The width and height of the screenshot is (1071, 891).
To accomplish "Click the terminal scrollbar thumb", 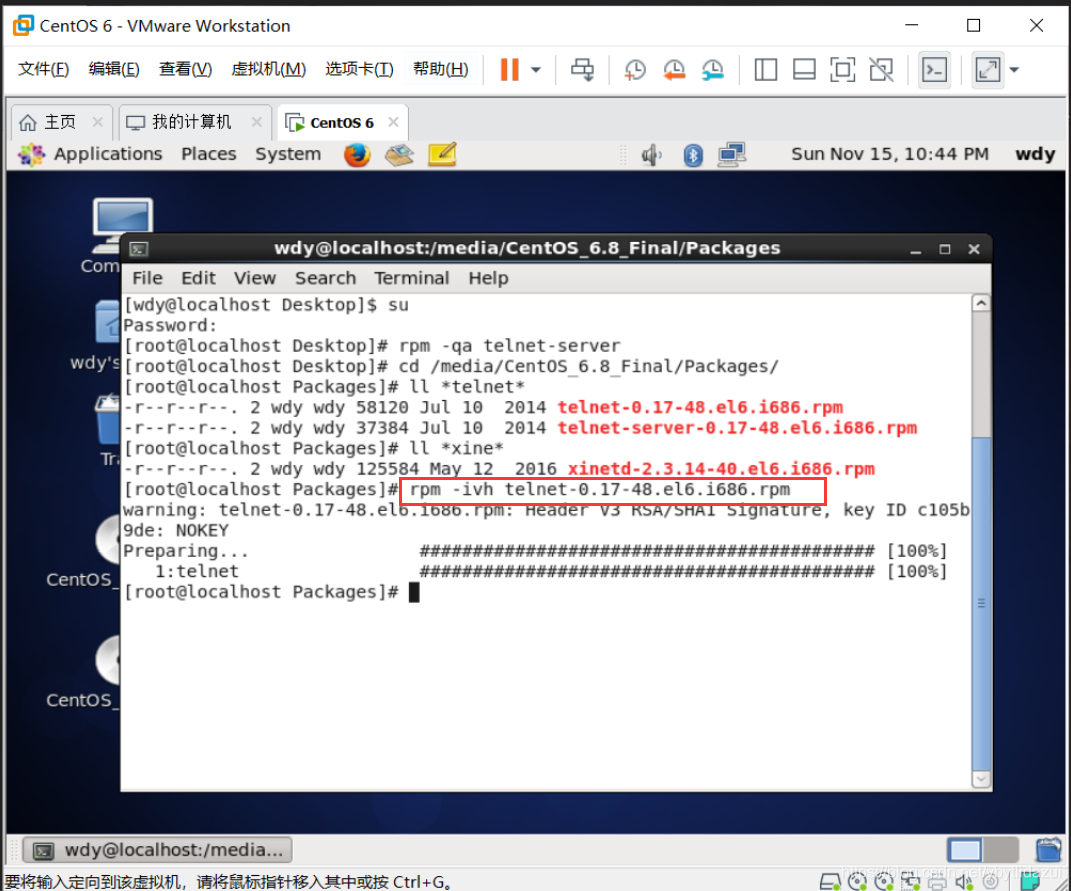I will pos(982,604).
